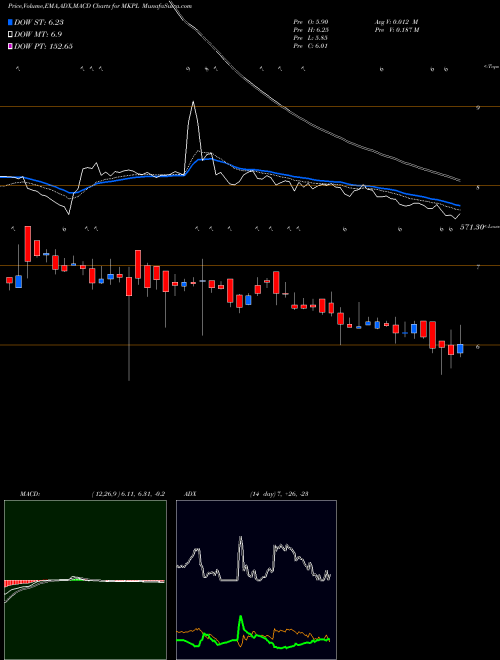Click the 'Pre C: 6.01' value
Screen dimensions: 500x660
pos(311,45)
